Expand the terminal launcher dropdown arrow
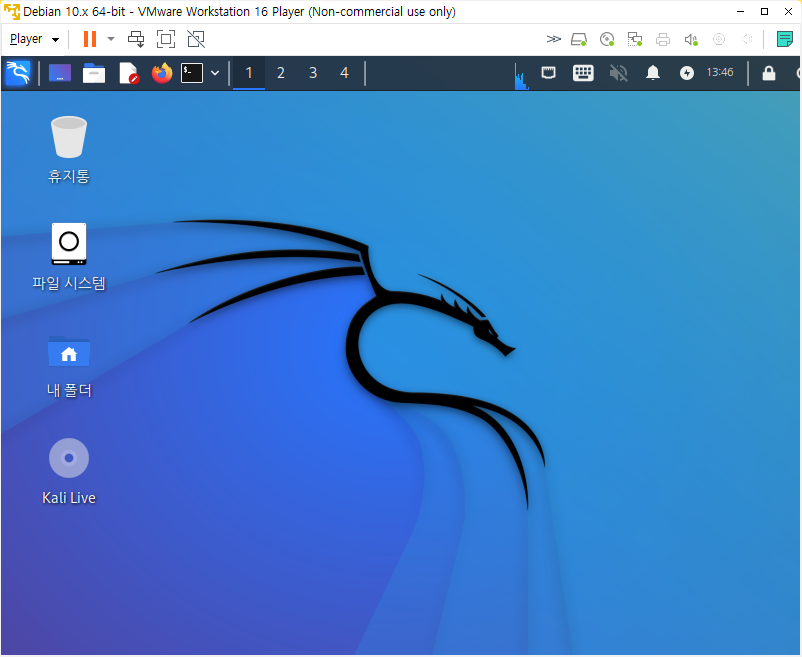This screenshot has width=802, height=657. 215,73
